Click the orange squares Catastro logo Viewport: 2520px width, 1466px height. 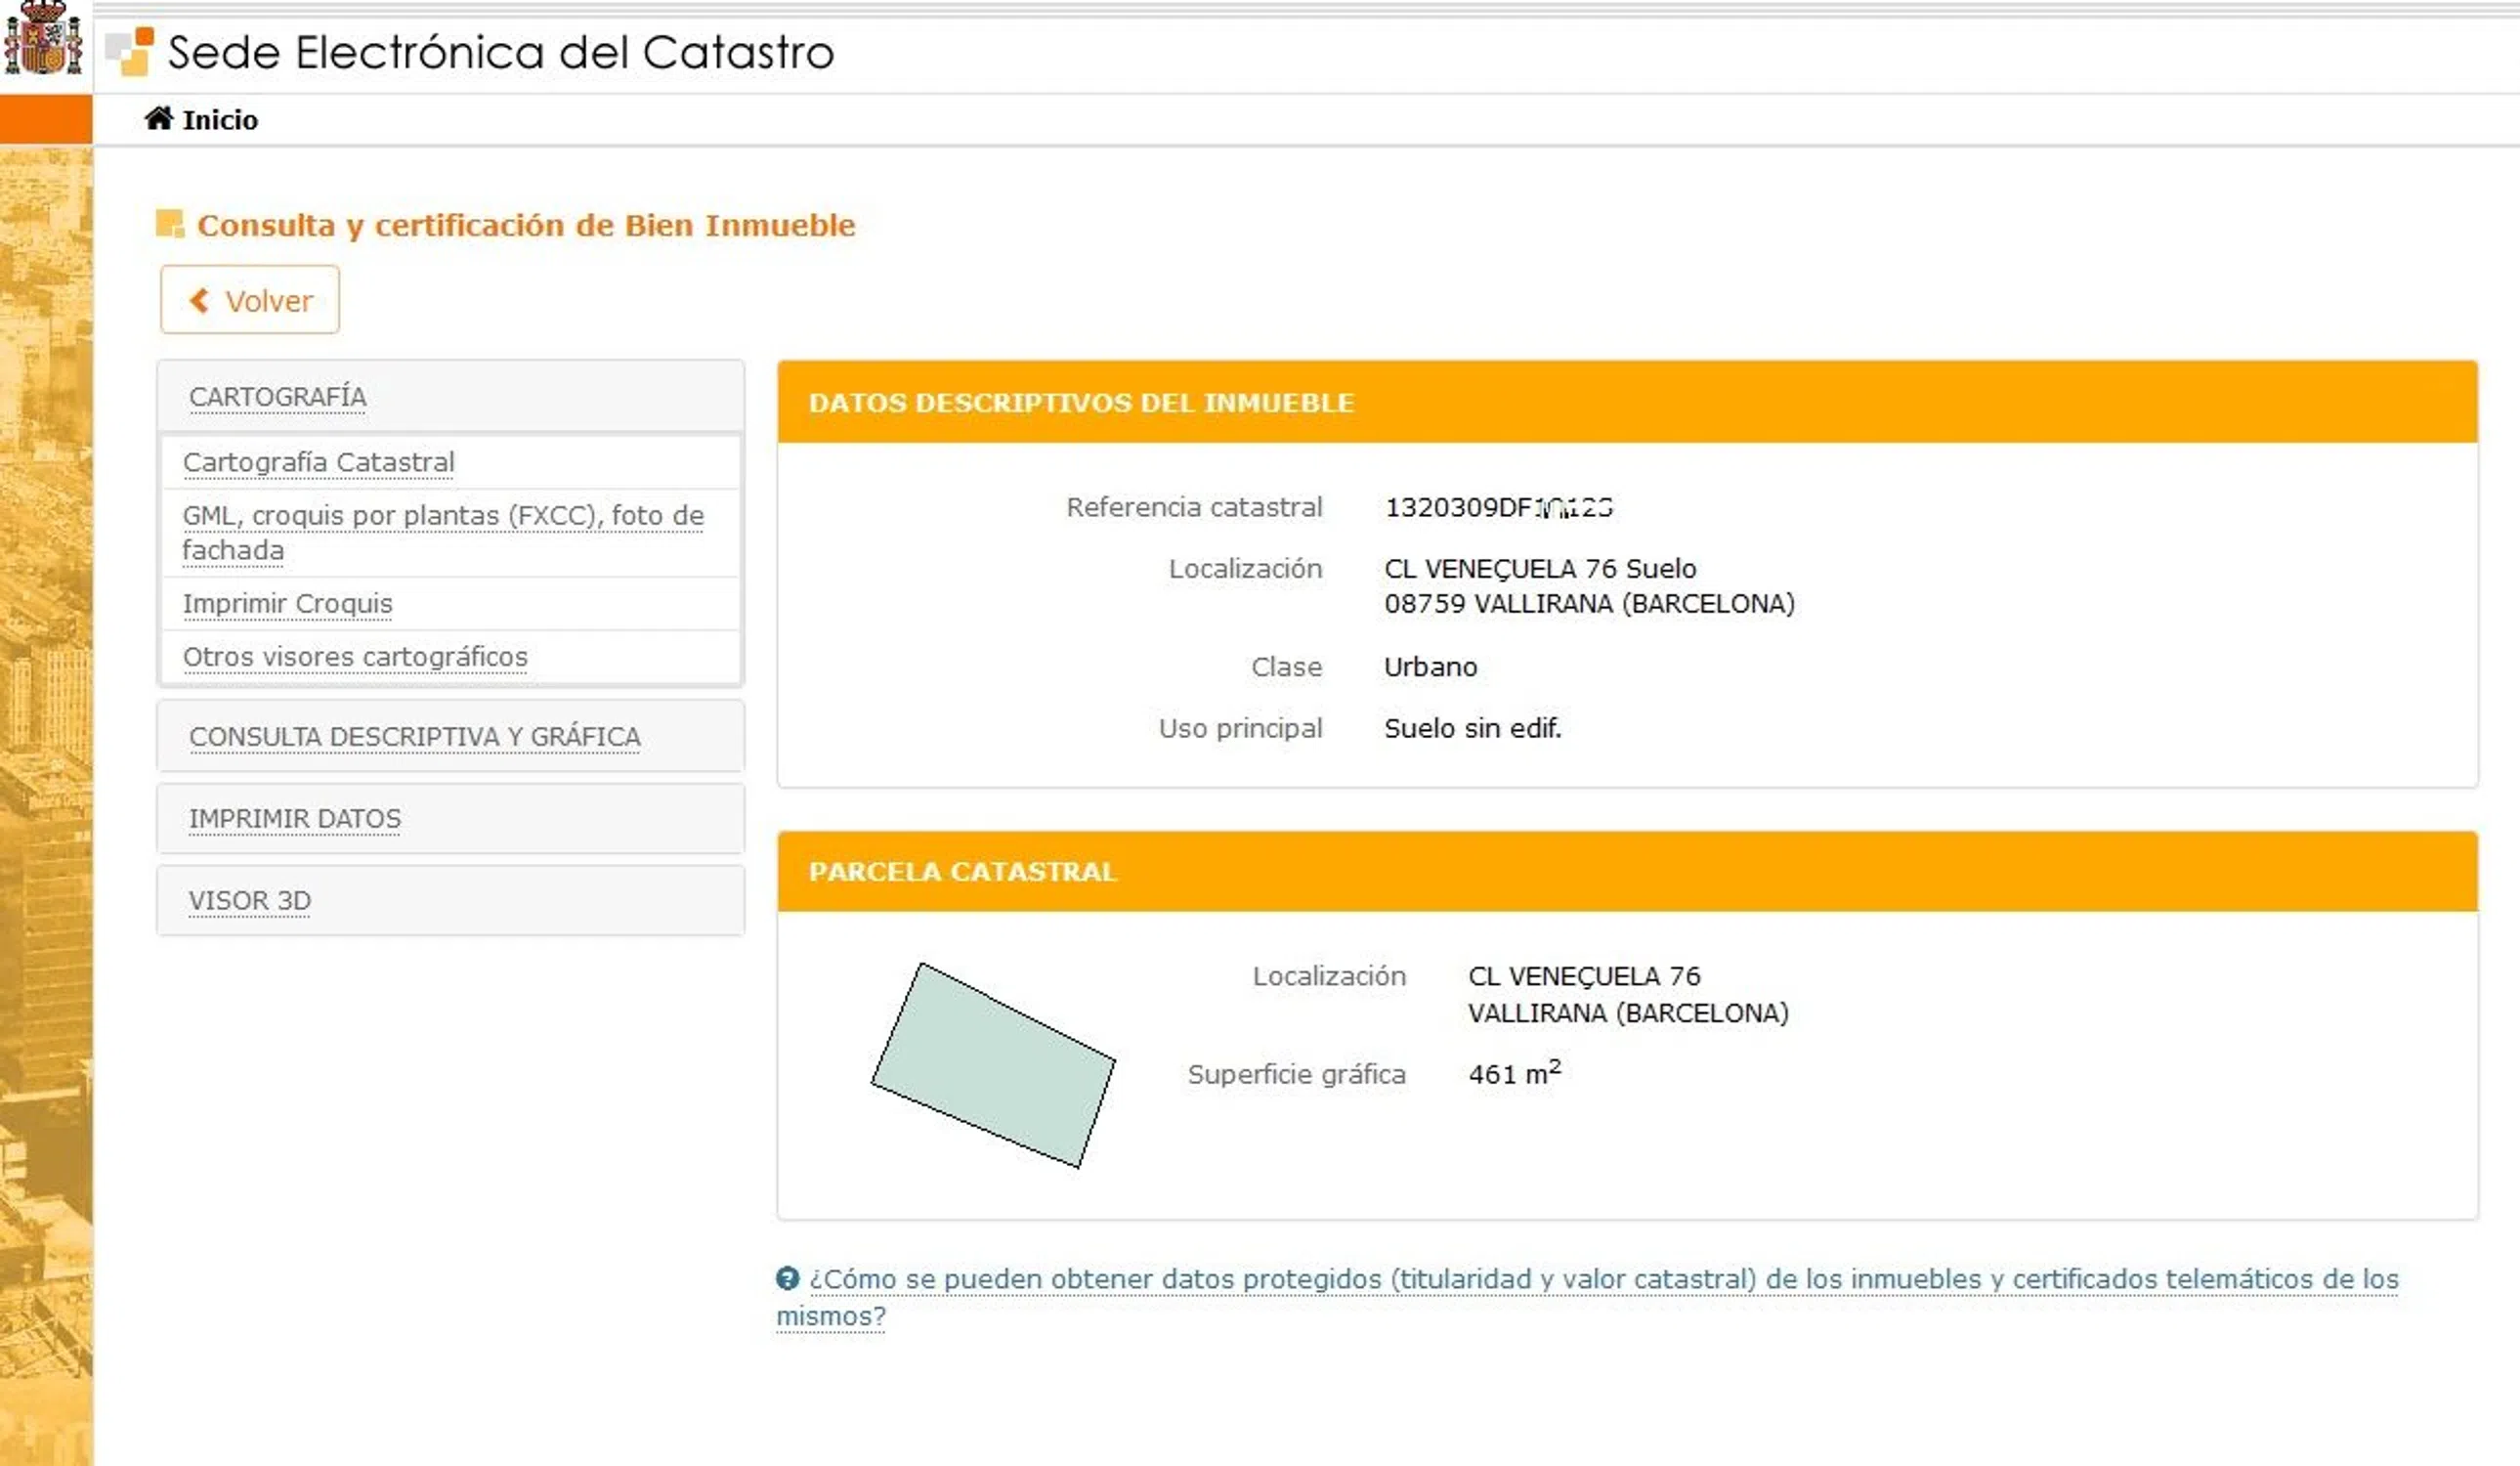pyautogui.click(x=130, y=52)
